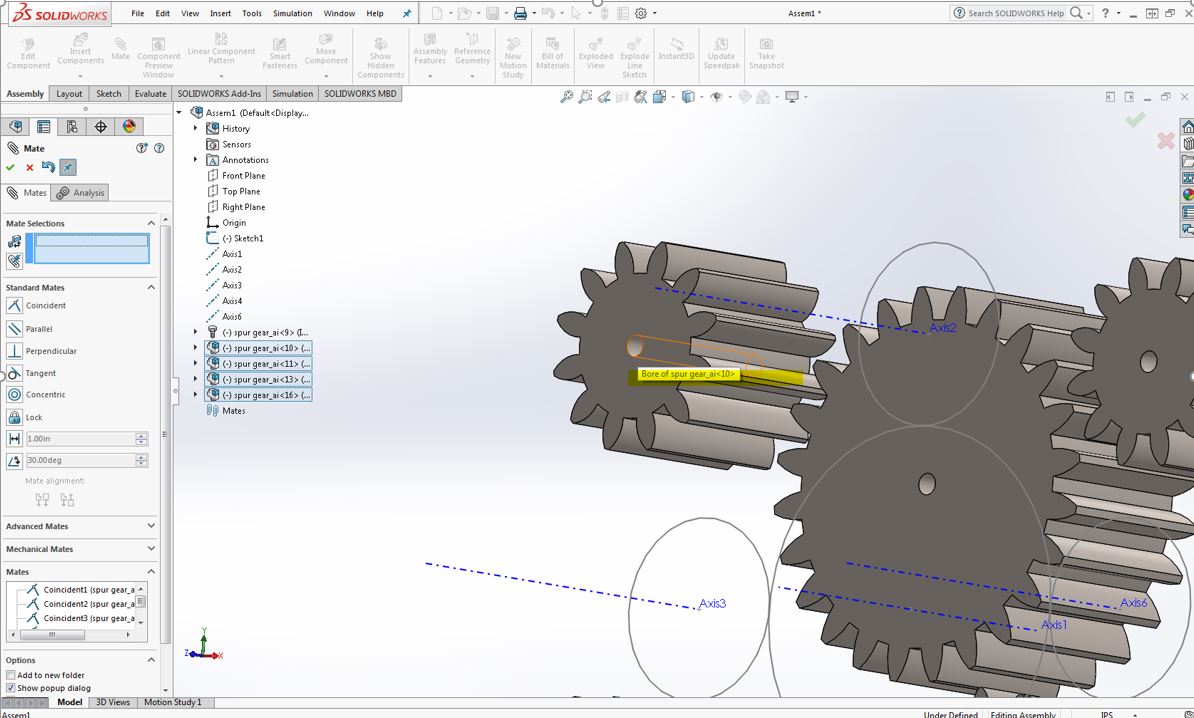
Task: Toggle the Keep Visible pushpin in Mate panel
Action: (x=67, y=168)
